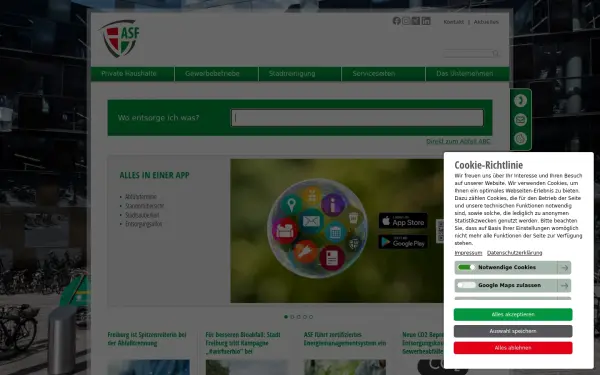The height and width of the screenshot is (375, 600).
Task: Open thumbnail below the Bioabfall article
Action: pyautogui.click(x=246, y=367)
